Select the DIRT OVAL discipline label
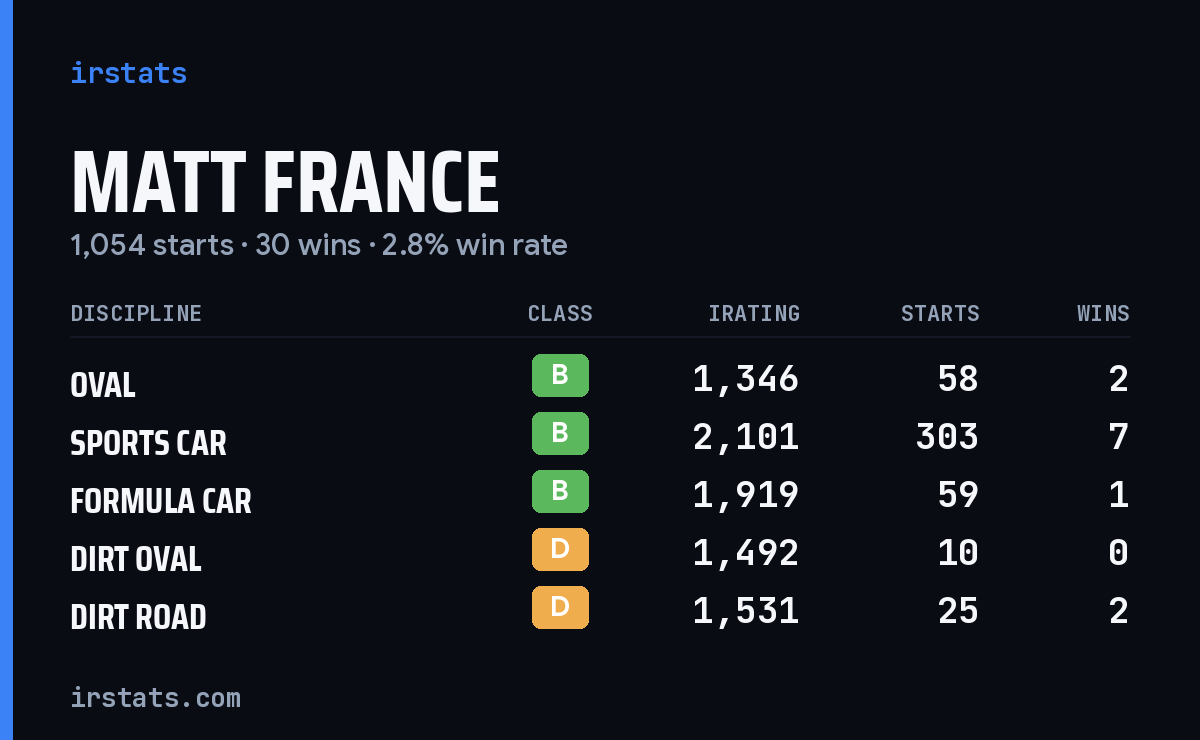The width and height of the screenshot is (1200, 740). click(x=136, y=559)
